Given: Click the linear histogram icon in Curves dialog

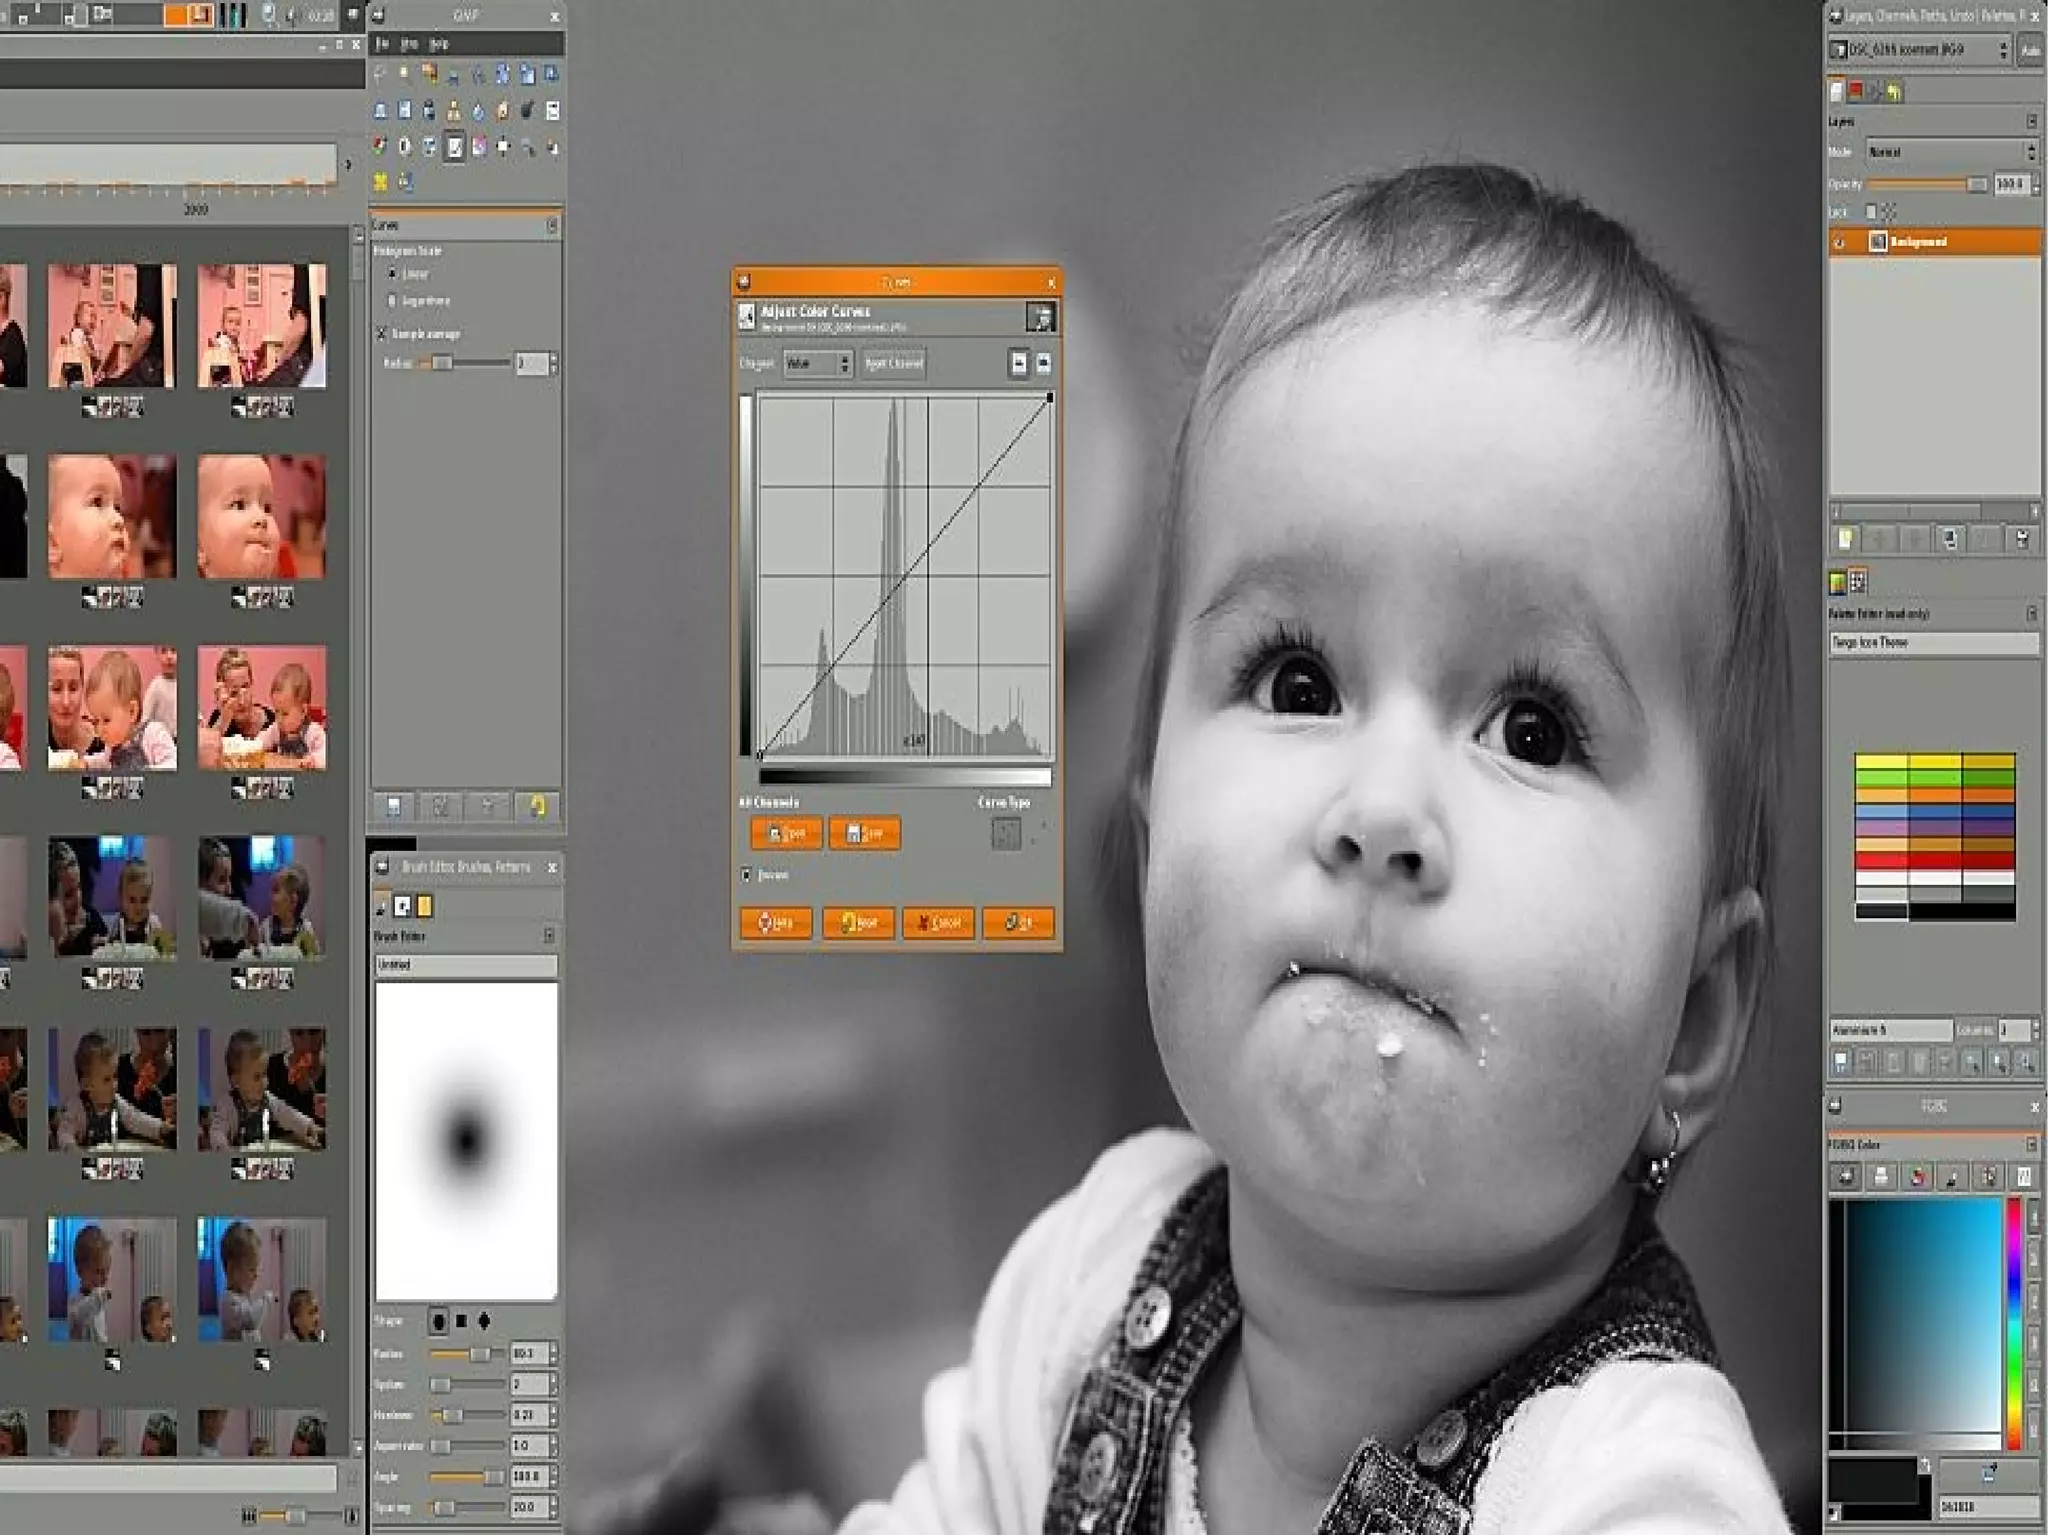Looking at the screenshot, I should pyautogui.click(x=1018, y=363).
